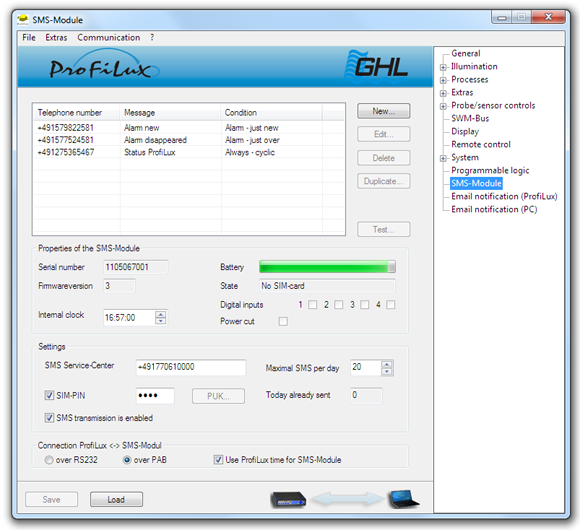Screen dimensions: 580x530
Task: Select the over PAB radio button
Action: (x=127, y=460)
